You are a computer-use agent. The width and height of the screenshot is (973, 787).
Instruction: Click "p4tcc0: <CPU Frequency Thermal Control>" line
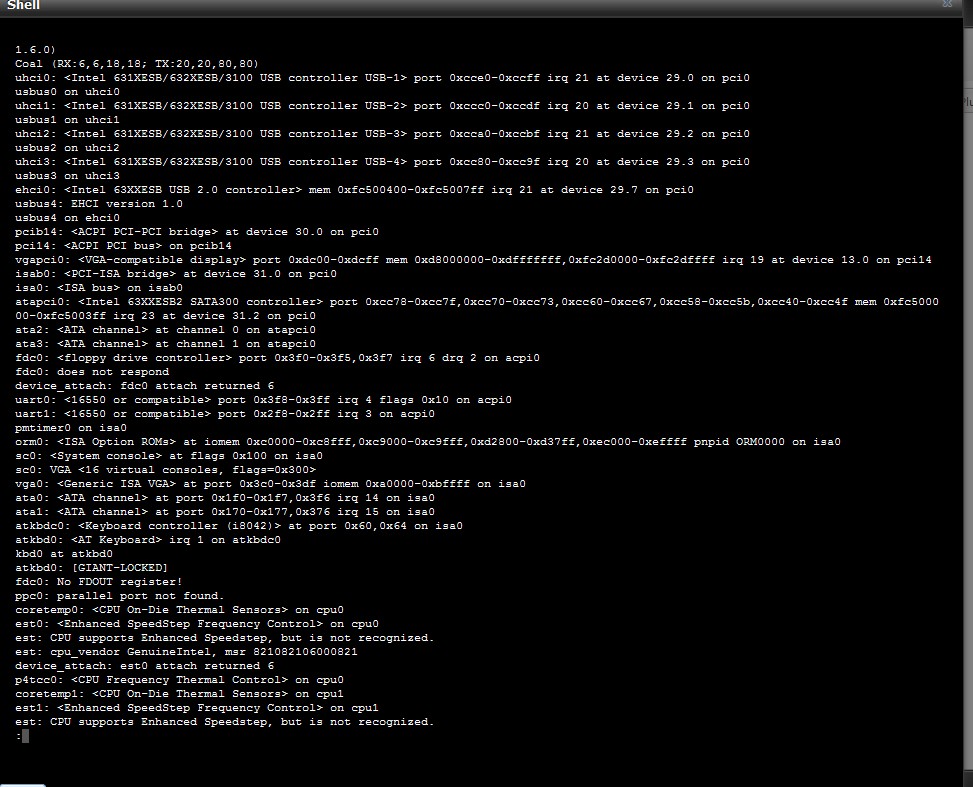tap(179, 680)
